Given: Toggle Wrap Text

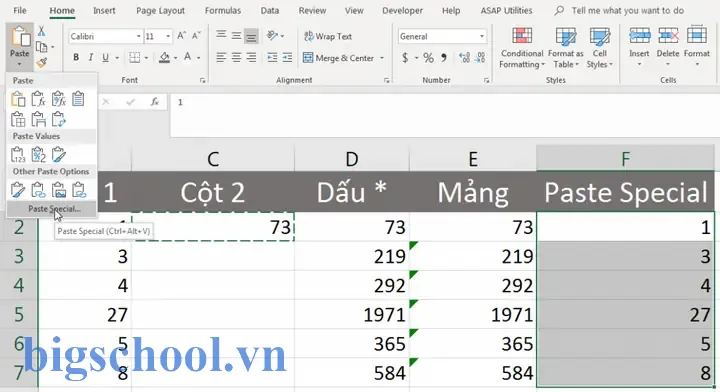Looking at the screenshot, I should point(328,36).
